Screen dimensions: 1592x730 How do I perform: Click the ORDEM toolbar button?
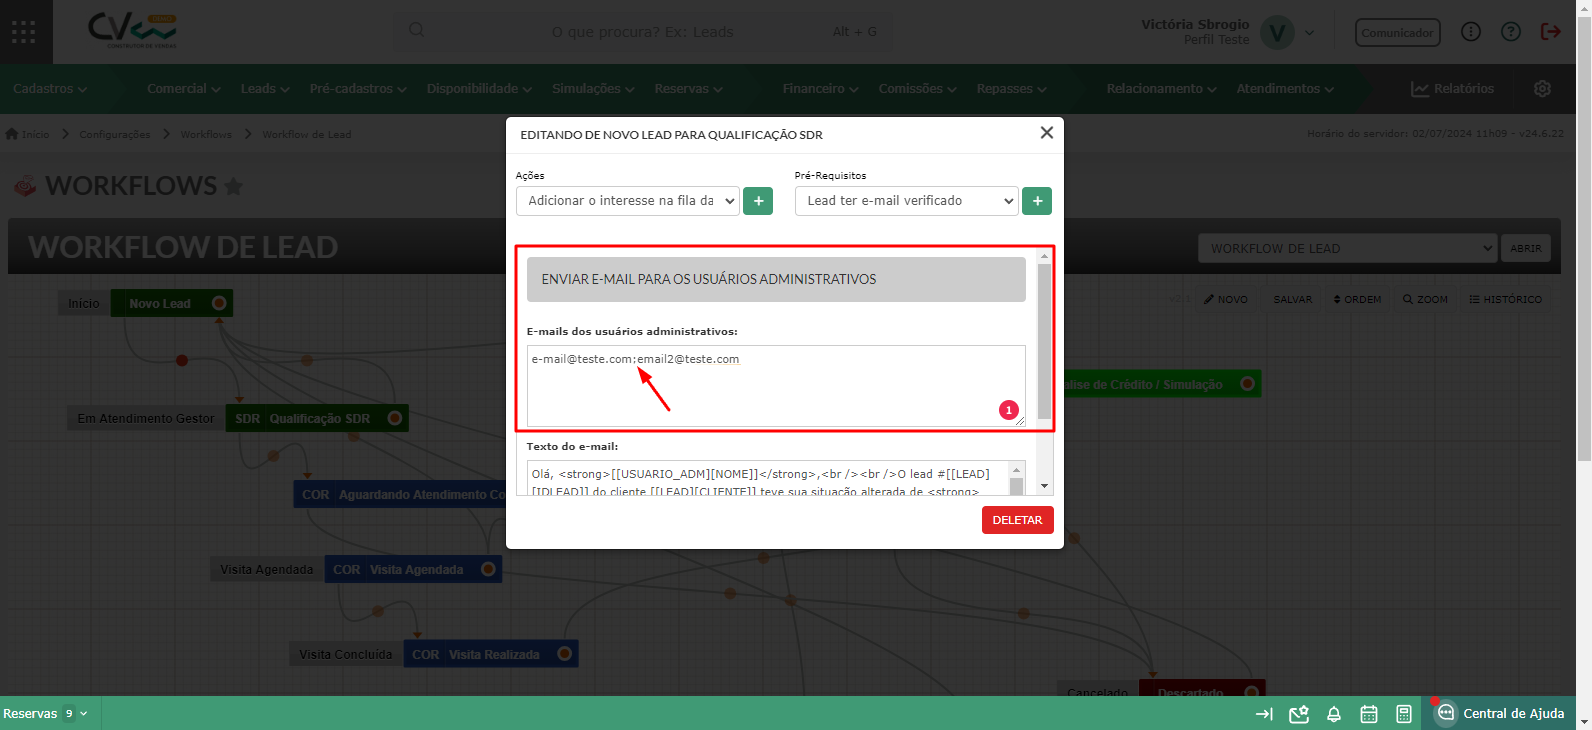click(1357, 299)
